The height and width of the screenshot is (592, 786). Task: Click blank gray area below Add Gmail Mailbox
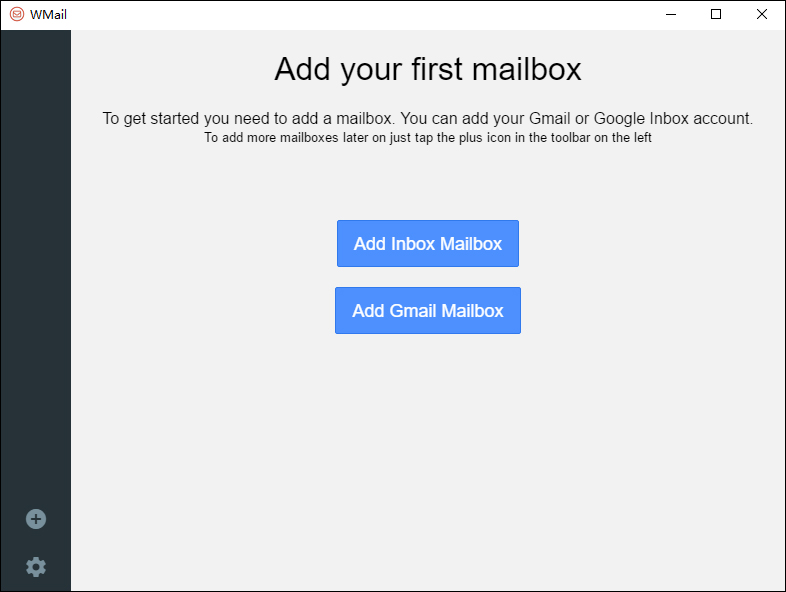tap(427, 450)
